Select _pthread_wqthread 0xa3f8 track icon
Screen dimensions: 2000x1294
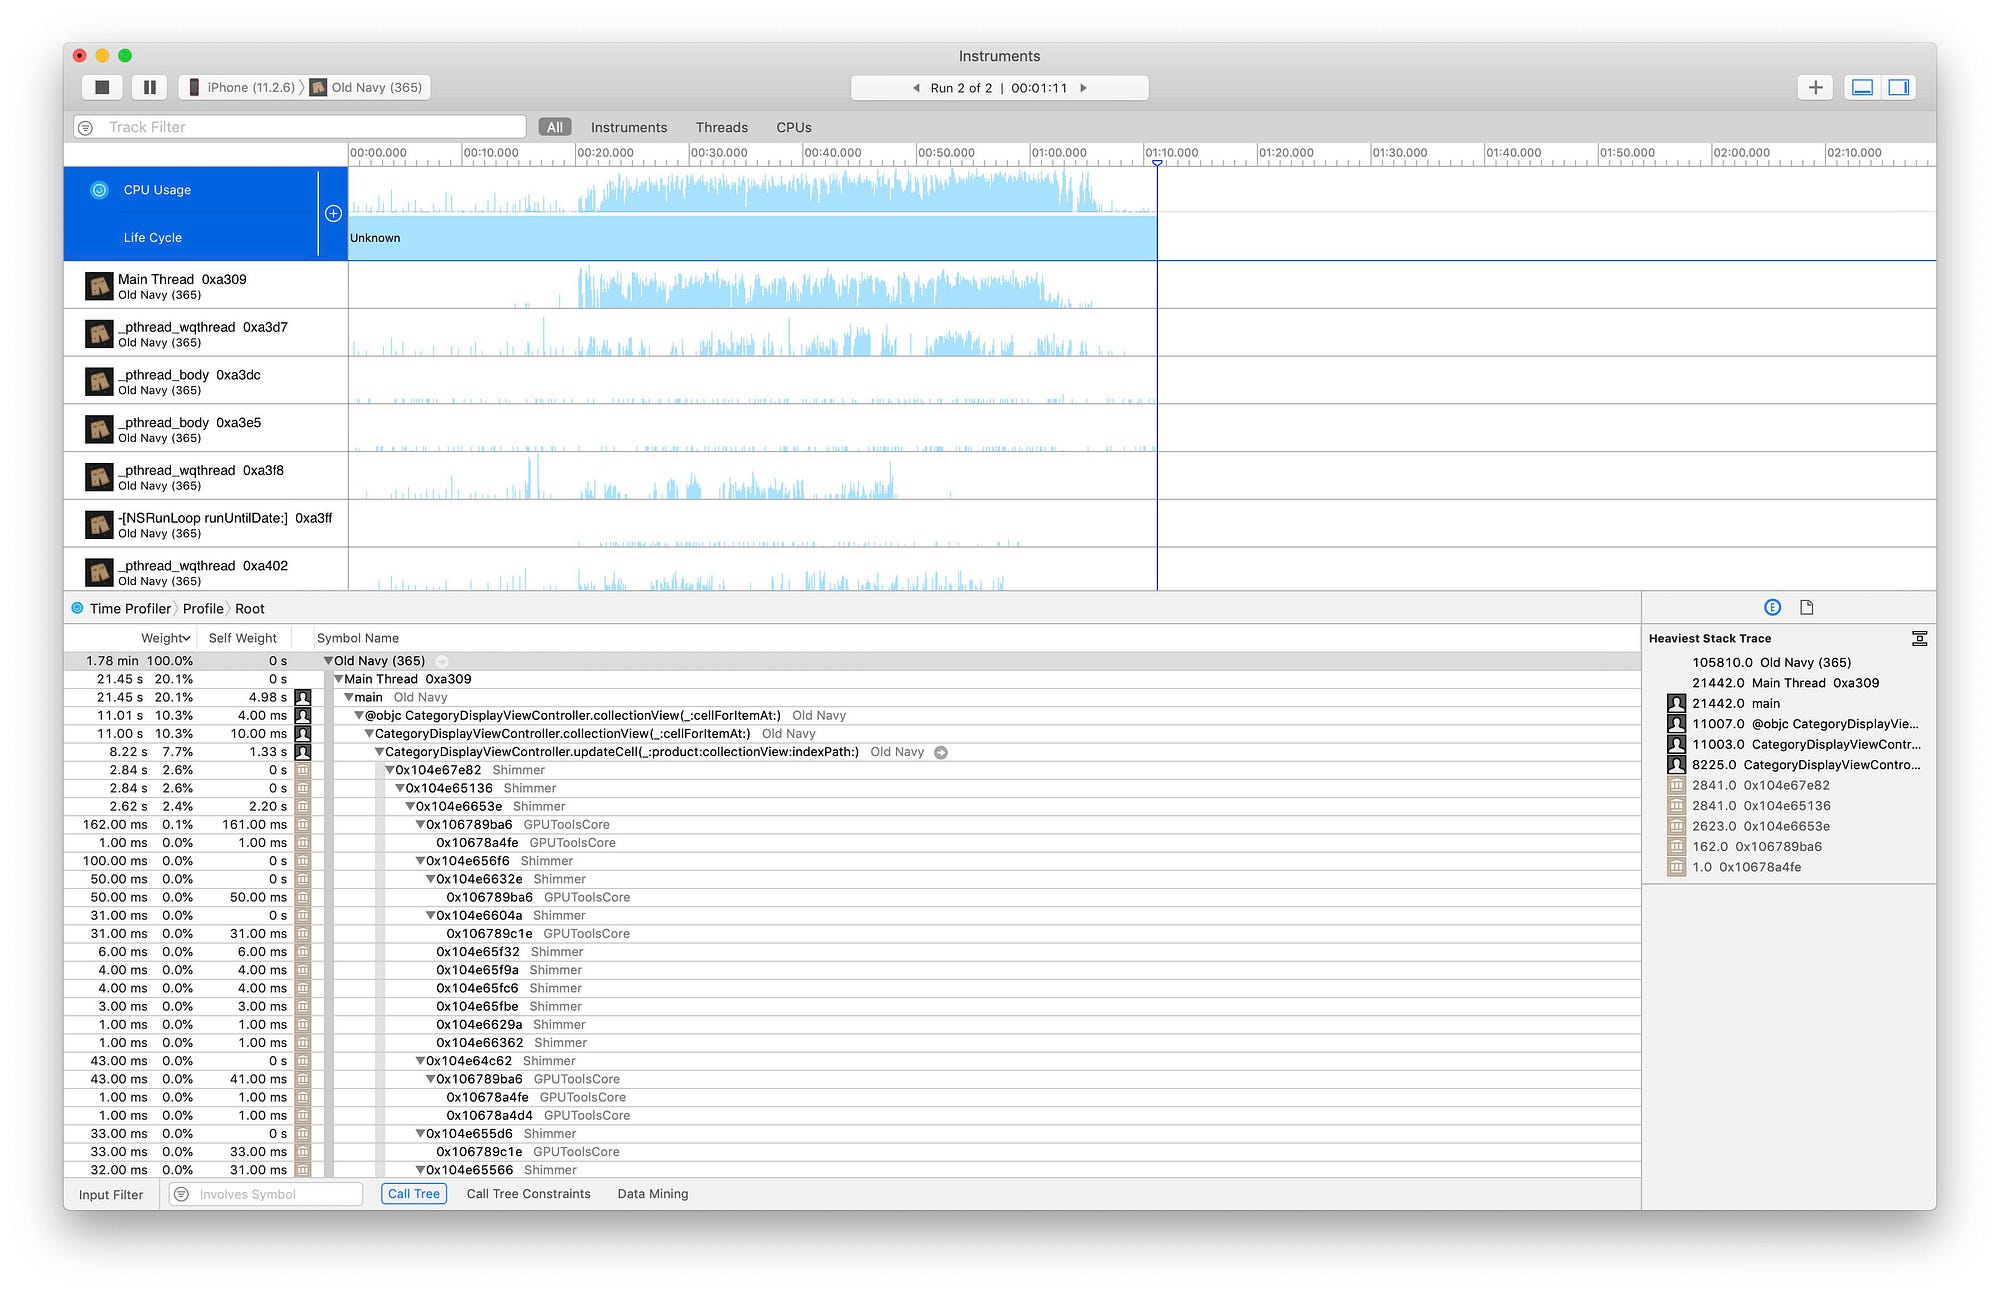coord(99,477)
